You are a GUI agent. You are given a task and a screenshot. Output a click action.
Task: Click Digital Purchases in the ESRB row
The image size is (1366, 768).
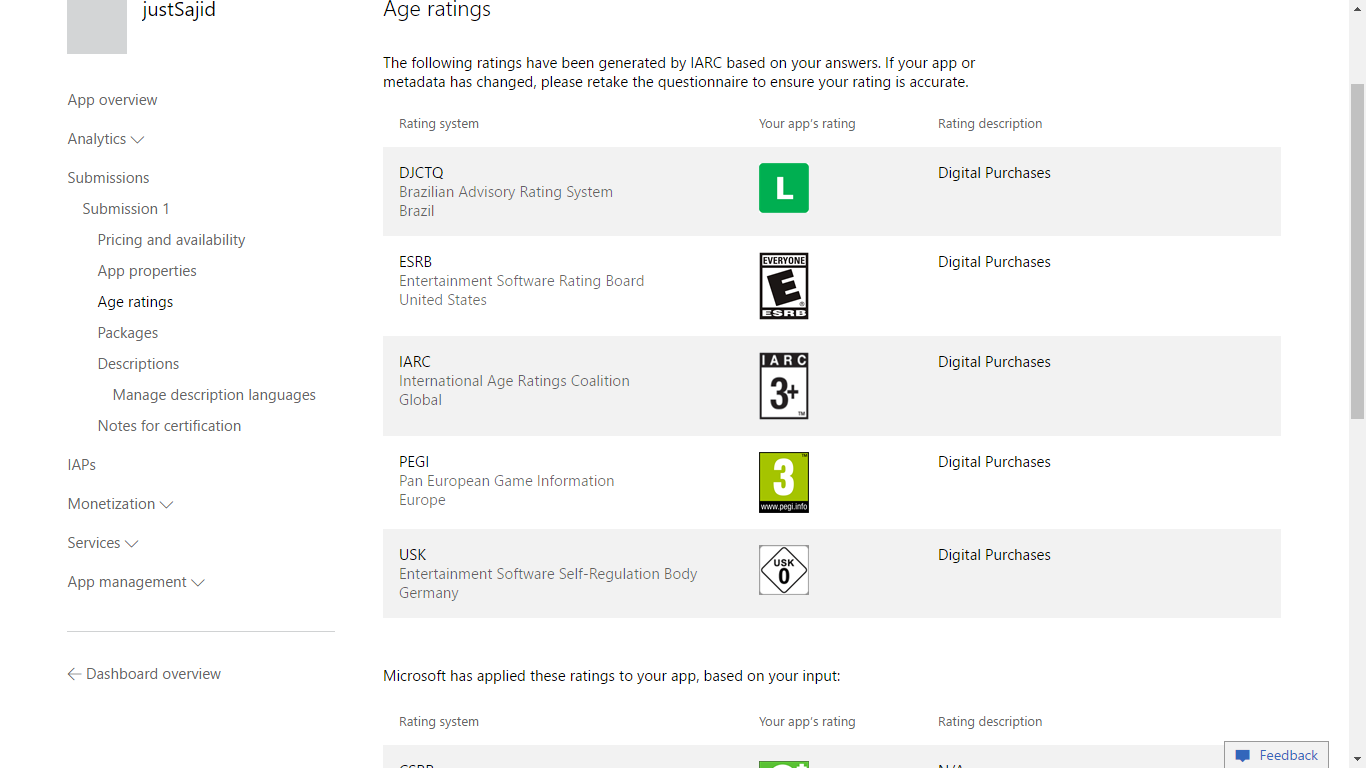tap(994, 262)
